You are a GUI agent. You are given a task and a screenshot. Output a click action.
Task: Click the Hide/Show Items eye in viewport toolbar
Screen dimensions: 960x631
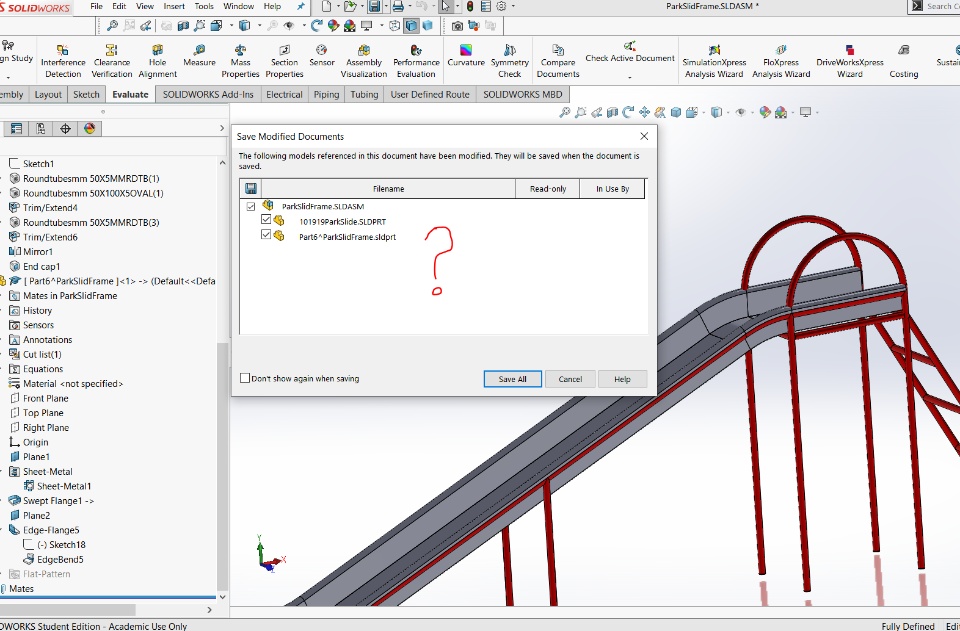[741, 112]
